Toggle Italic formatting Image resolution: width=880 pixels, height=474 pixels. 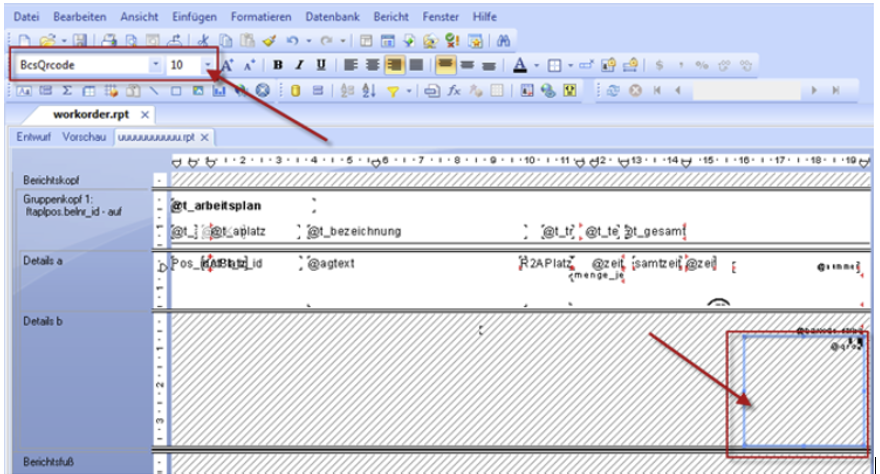click(x=299, y=65)
